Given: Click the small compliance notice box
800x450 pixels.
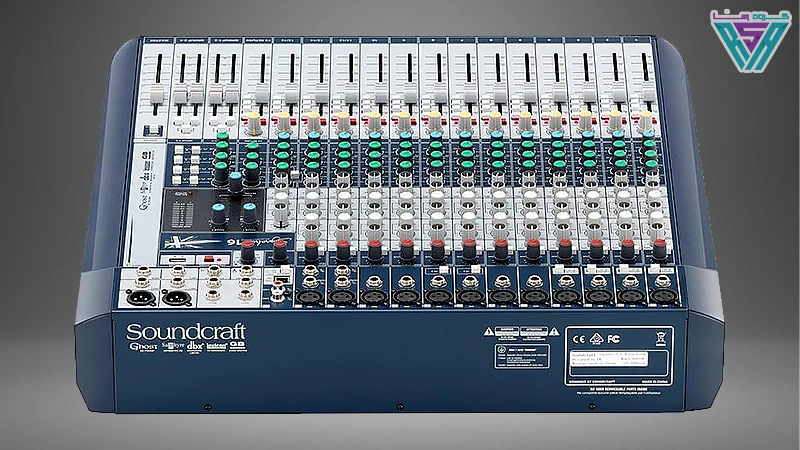Looking at the screenshot, I should pyautogui.click(x=522, y=357).
